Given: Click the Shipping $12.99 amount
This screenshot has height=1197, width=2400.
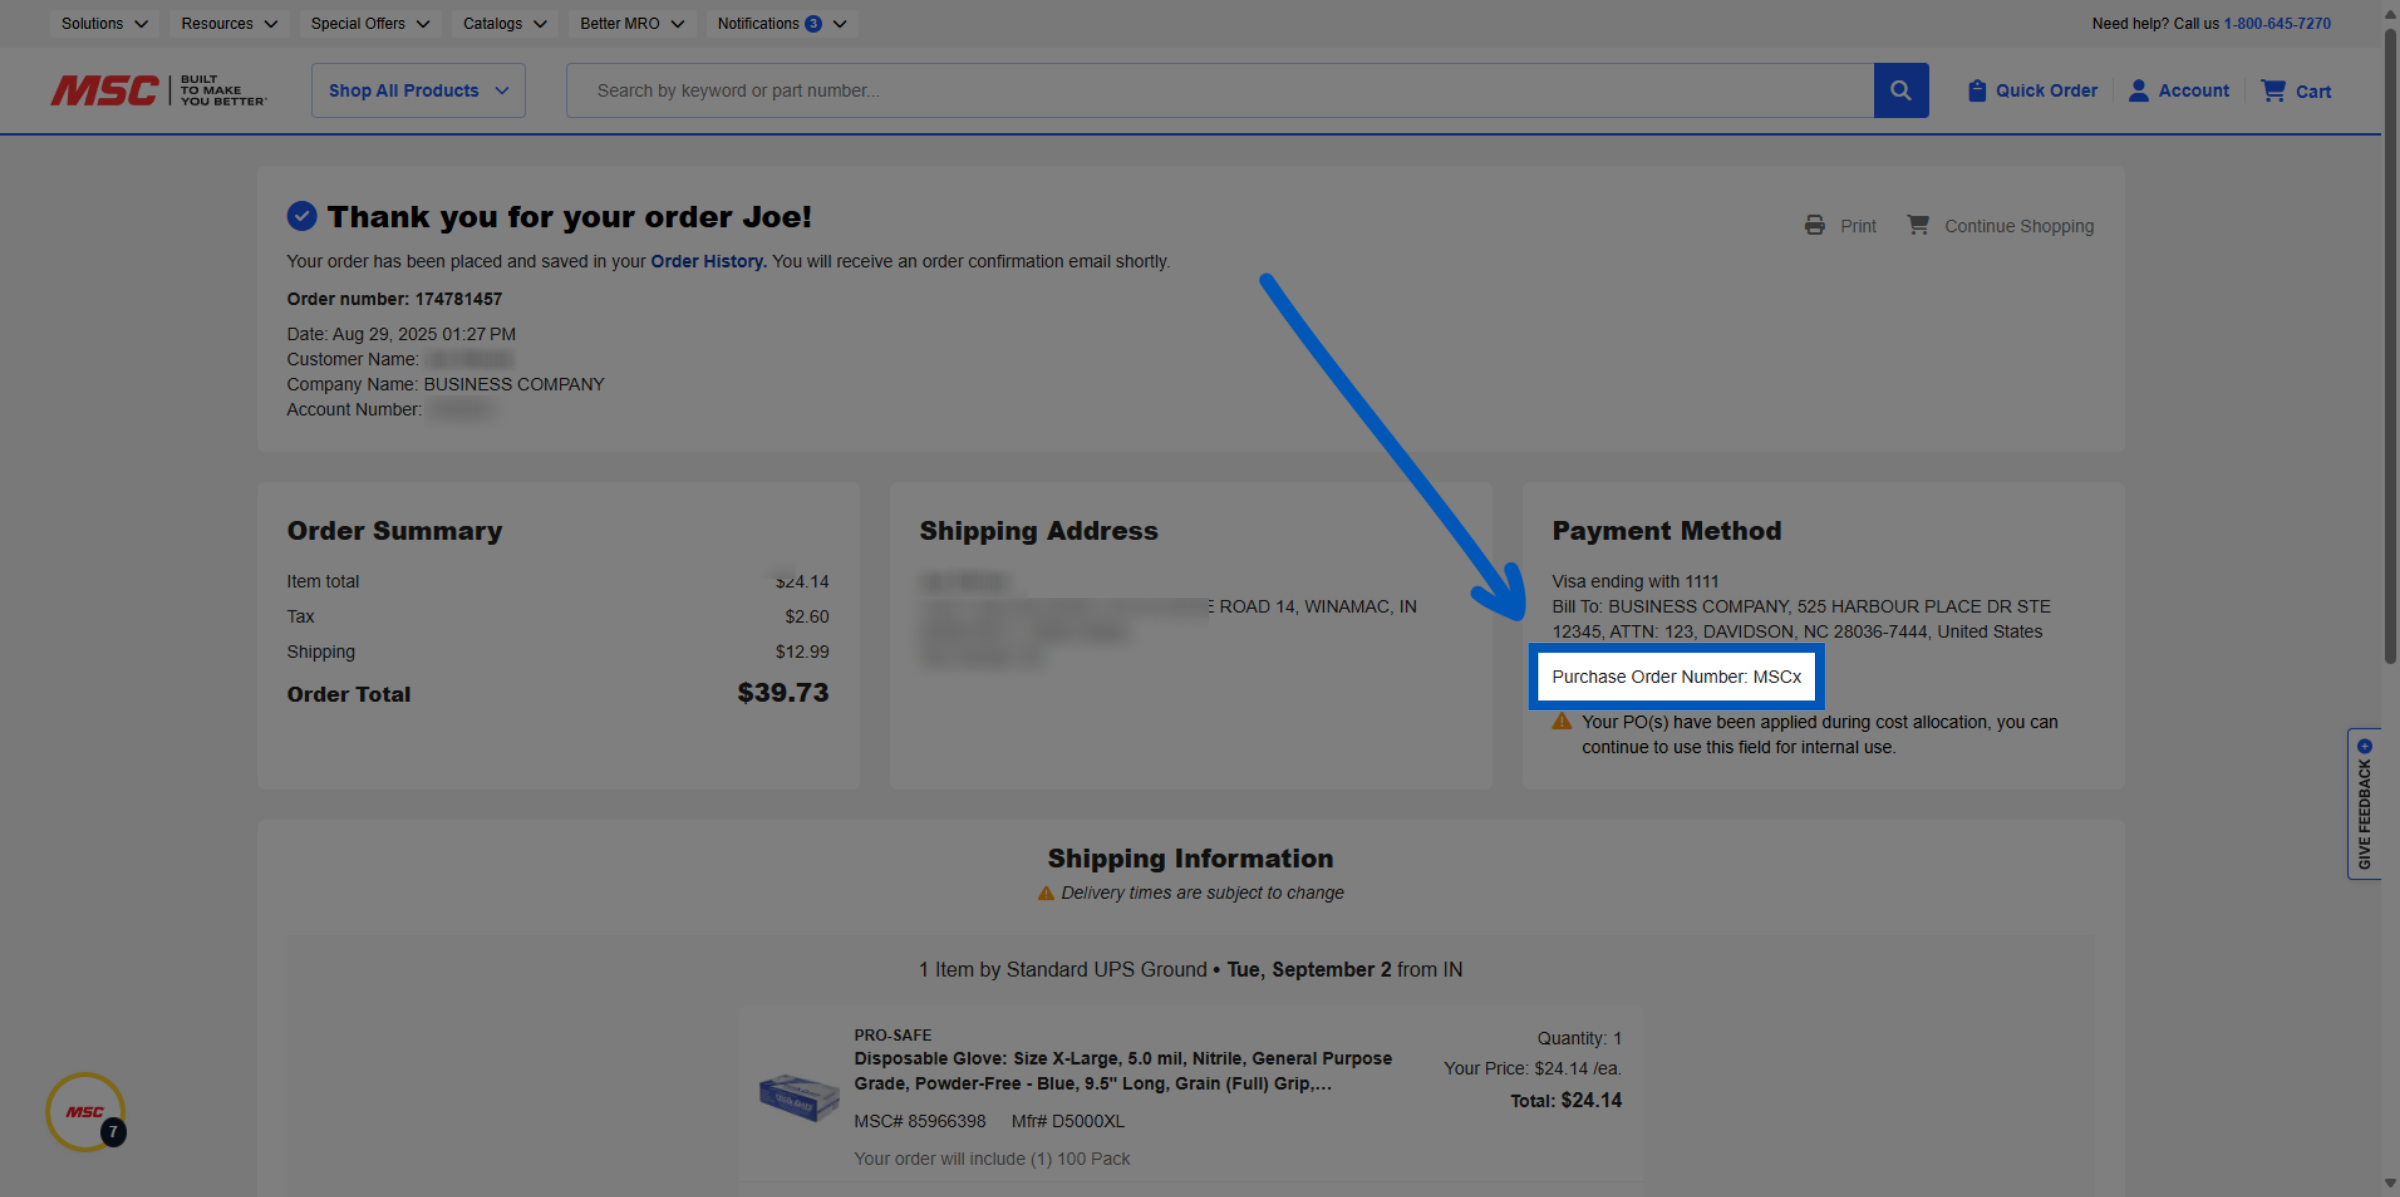Looking at the screenshot, I should pyautogui.click(x=802, y=651).
